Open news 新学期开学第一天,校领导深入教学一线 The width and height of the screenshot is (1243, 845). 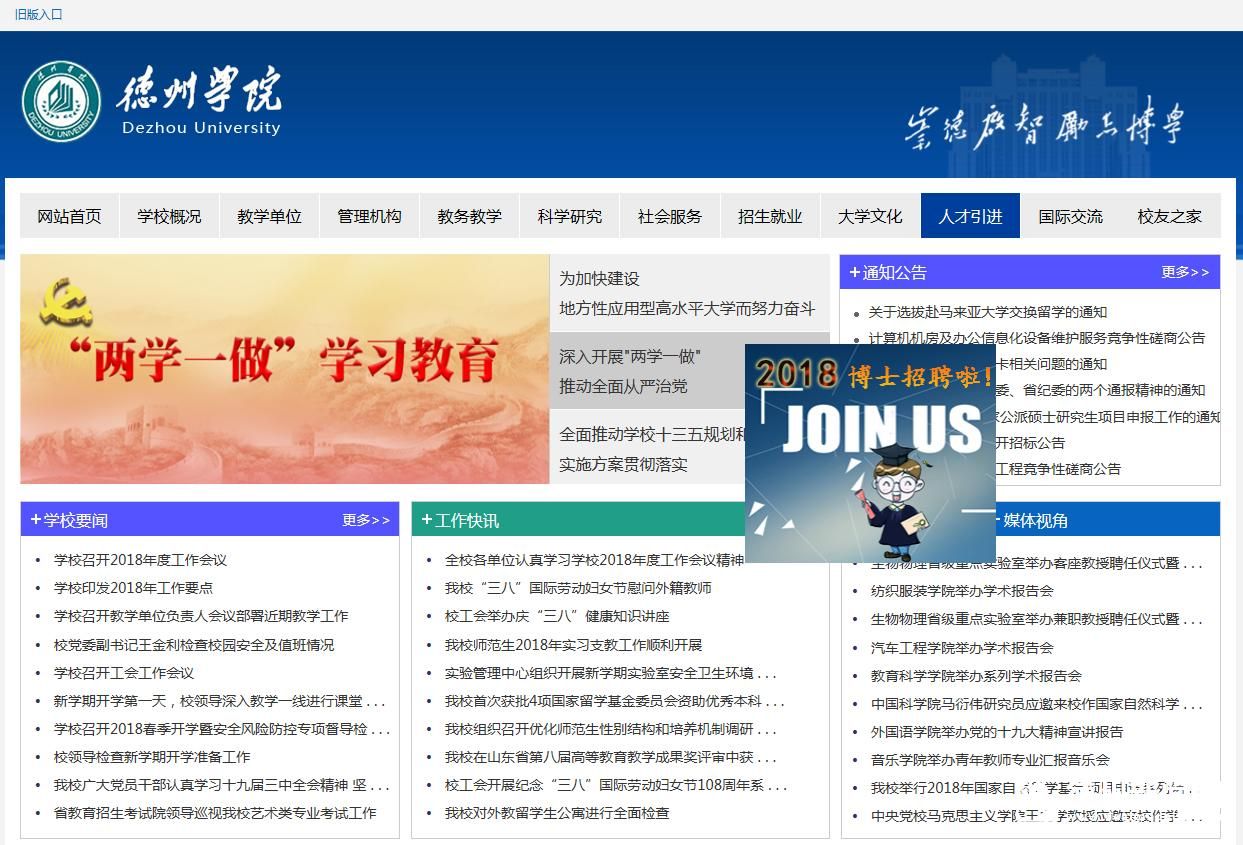[219, 701]
